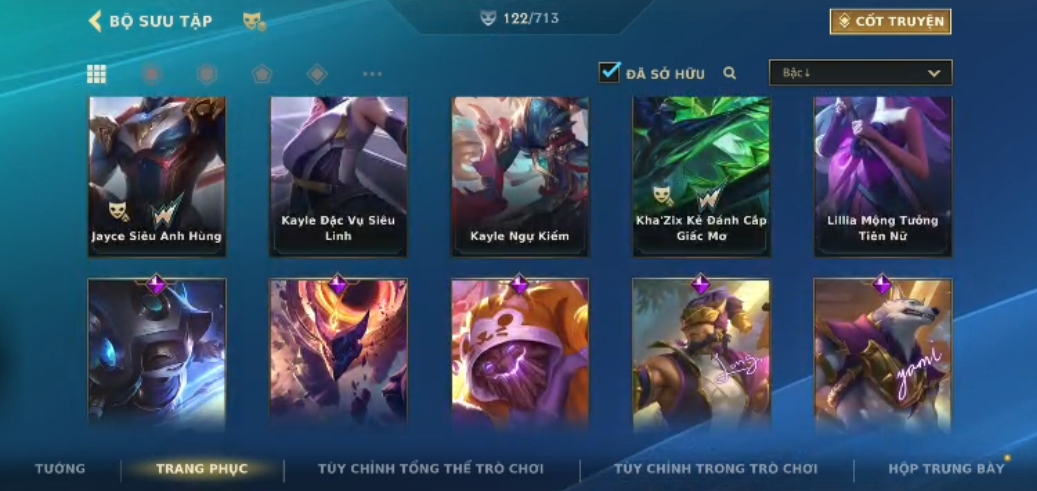The width and height of the screenshot is (1037, 491).
Task: Open Tùy Chỉnh Trong Trò Chơi tab
Action: (x=716, y=469)
